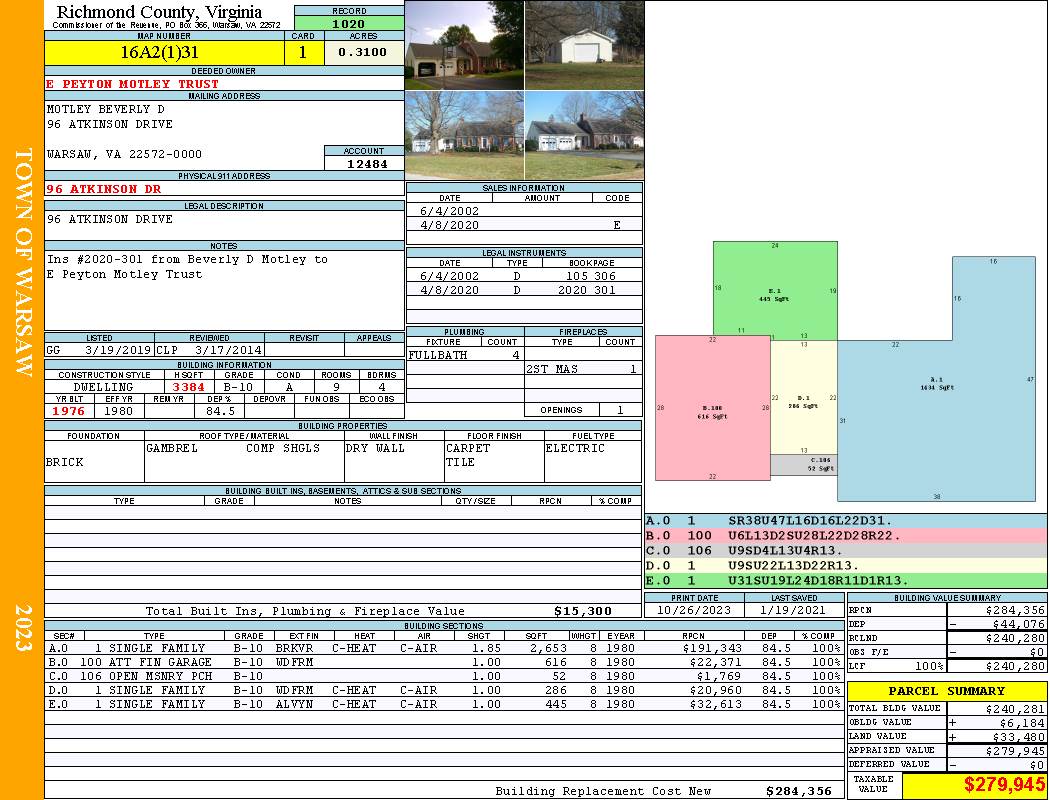Select mailing name MOTLEY BEVERLY D
The width and height of the screenshot is (1050, 800).
coord(105,108)
